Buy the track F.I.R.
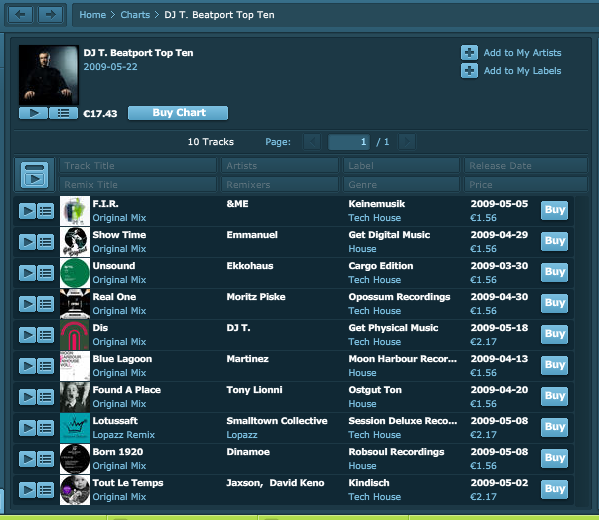 click(554, 211)
